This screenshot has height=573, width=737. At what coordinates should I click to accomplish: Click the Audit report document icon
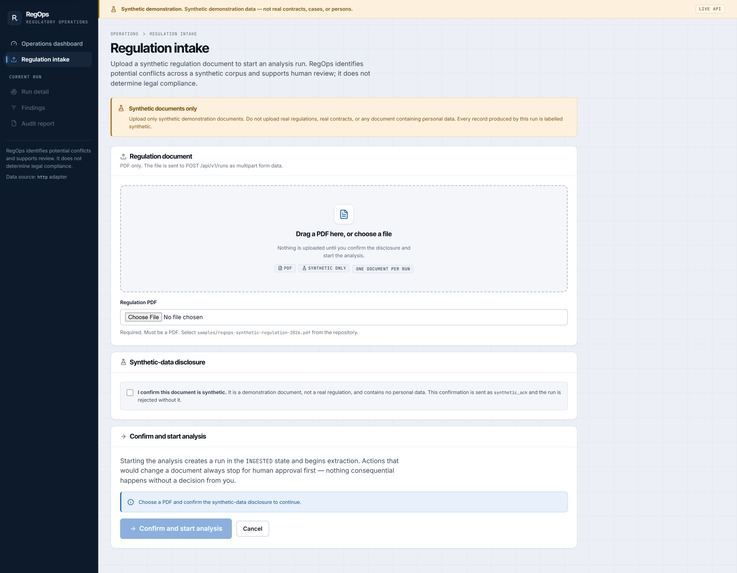click(x=14, y=124)
